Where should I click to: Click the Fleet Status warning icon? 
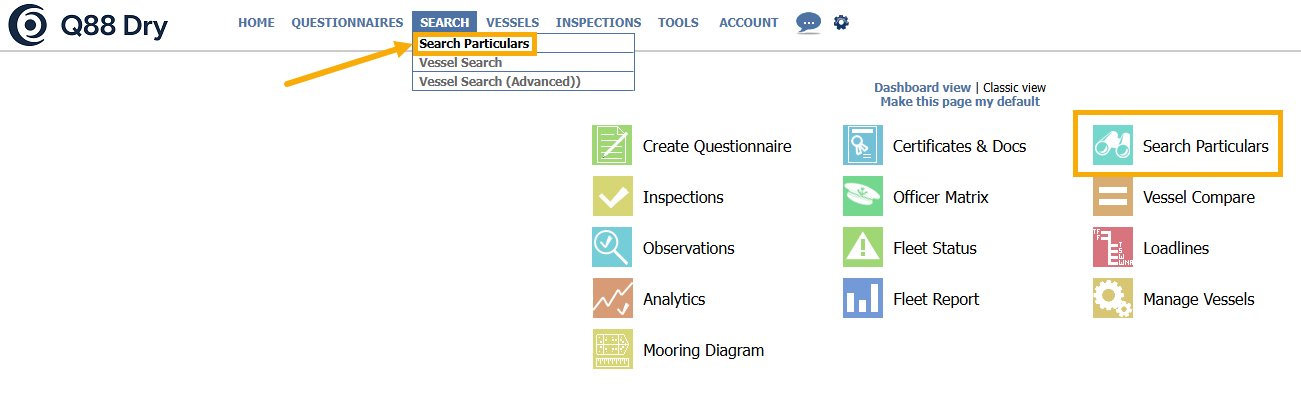862,248
